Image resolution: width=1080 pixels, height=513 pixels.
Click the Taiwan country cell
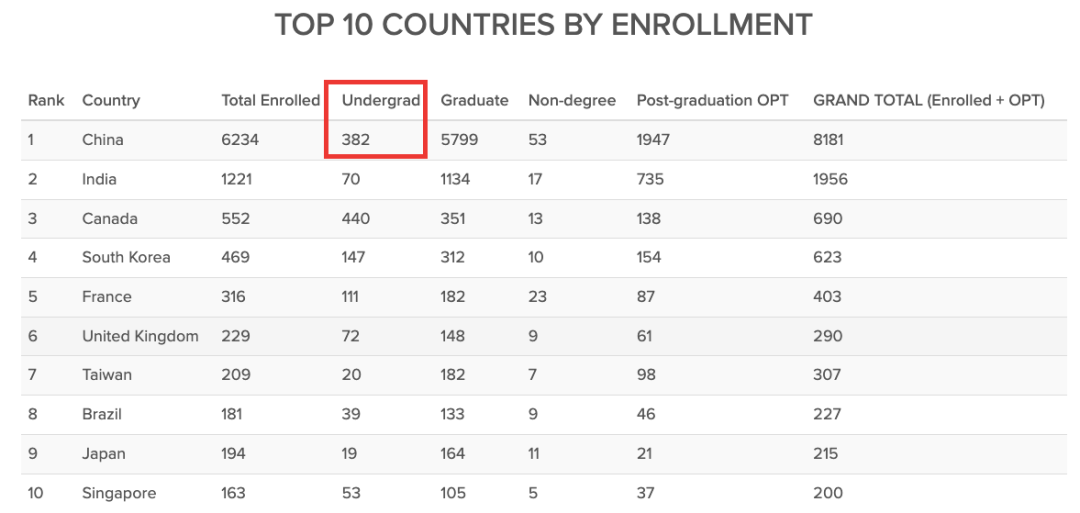107,375
